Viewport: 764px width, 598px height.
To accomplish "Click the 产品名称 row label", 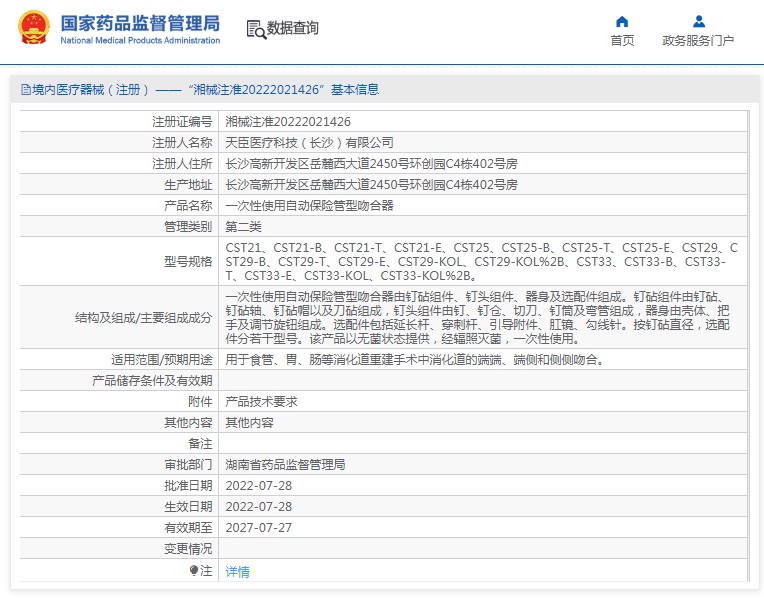I will 188,205.
